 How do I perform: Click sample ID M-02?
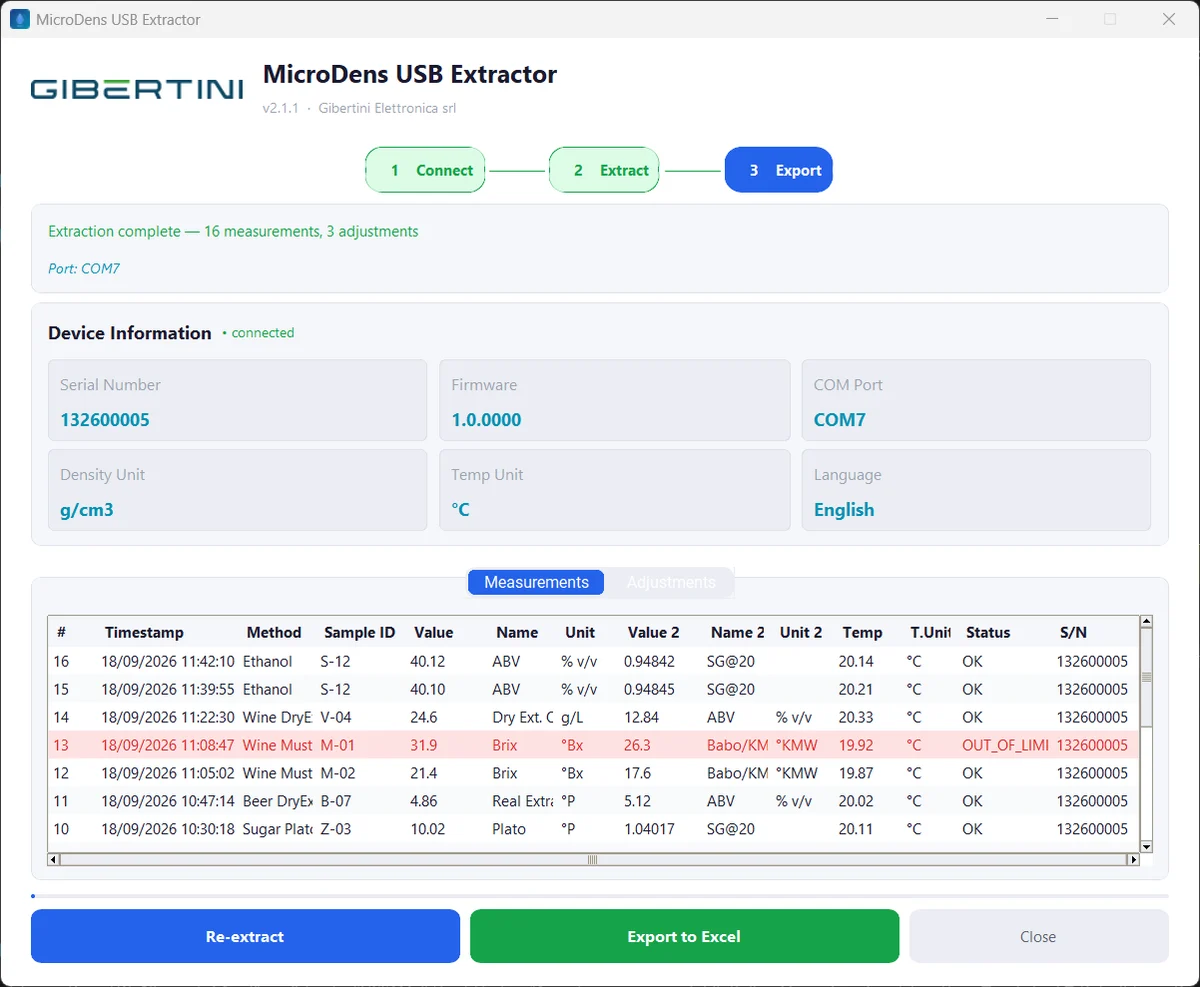tap(337, 773)
